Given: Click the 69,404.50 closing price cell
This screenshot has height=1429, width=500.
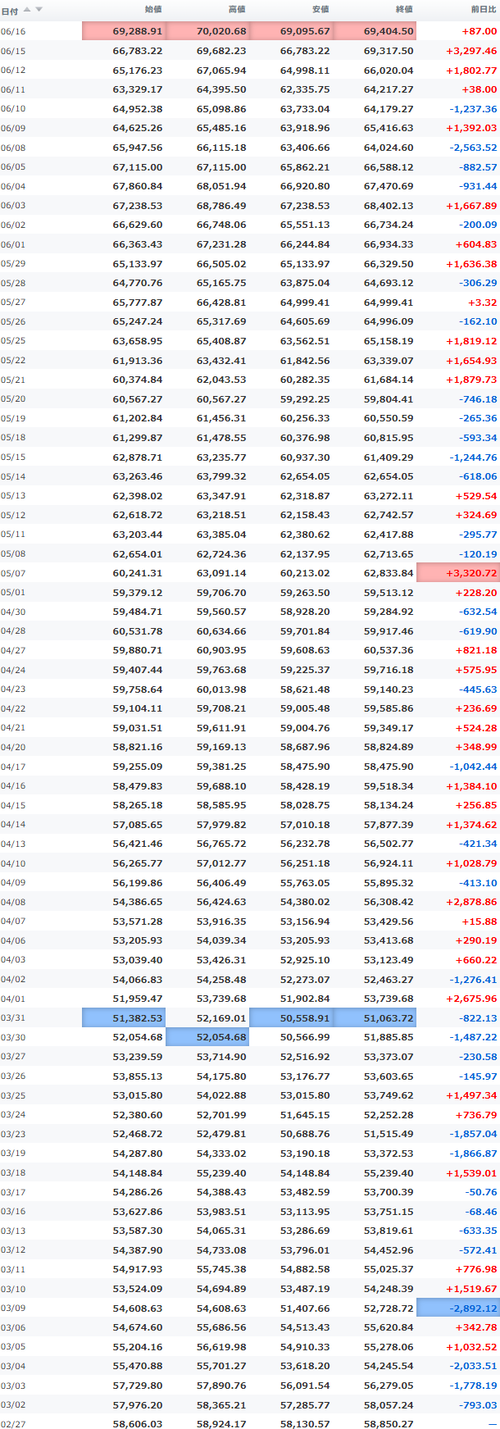Looking at the screenshot, I should (374, 32).
